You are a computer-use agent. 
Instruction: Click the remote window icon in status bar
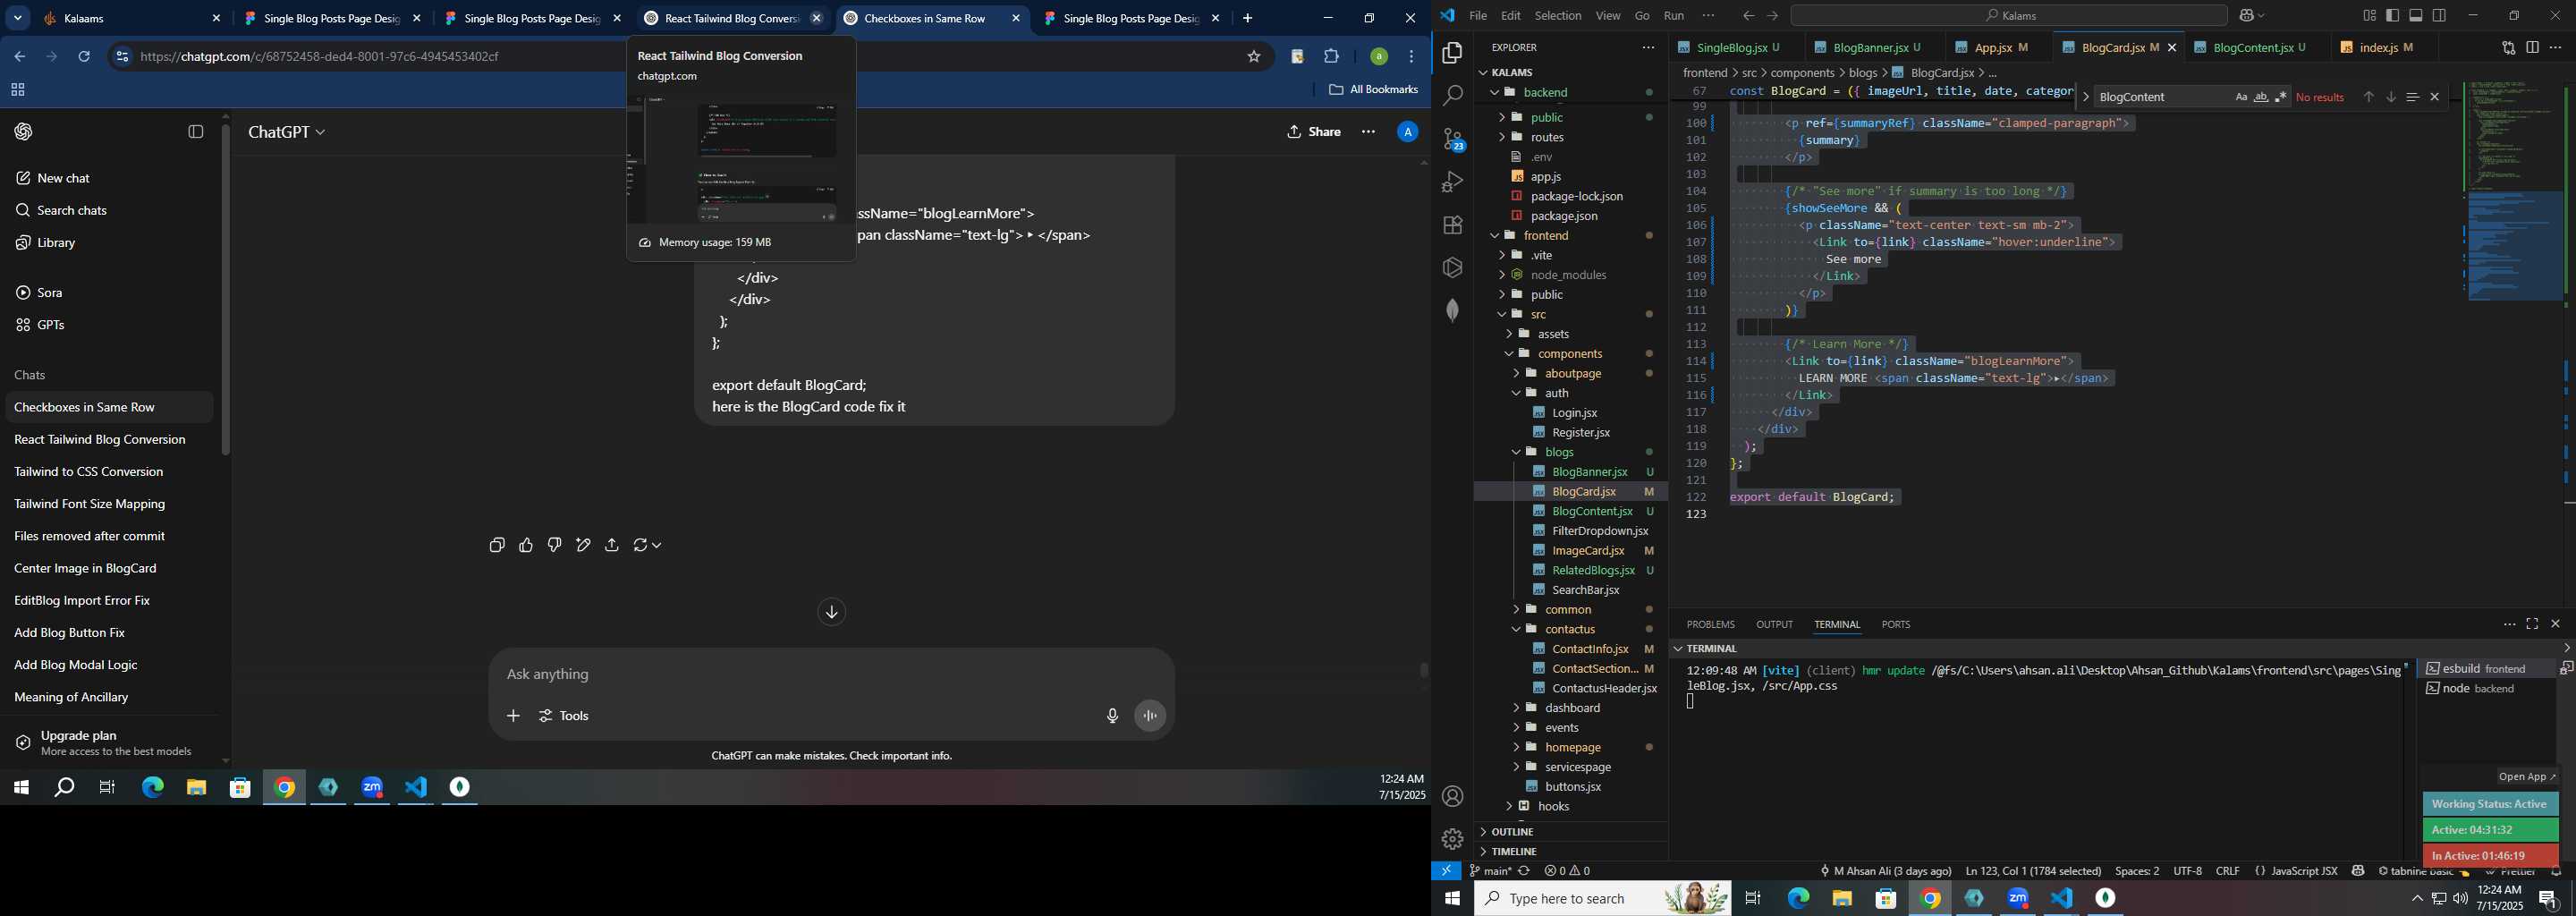click(1446, 871)
